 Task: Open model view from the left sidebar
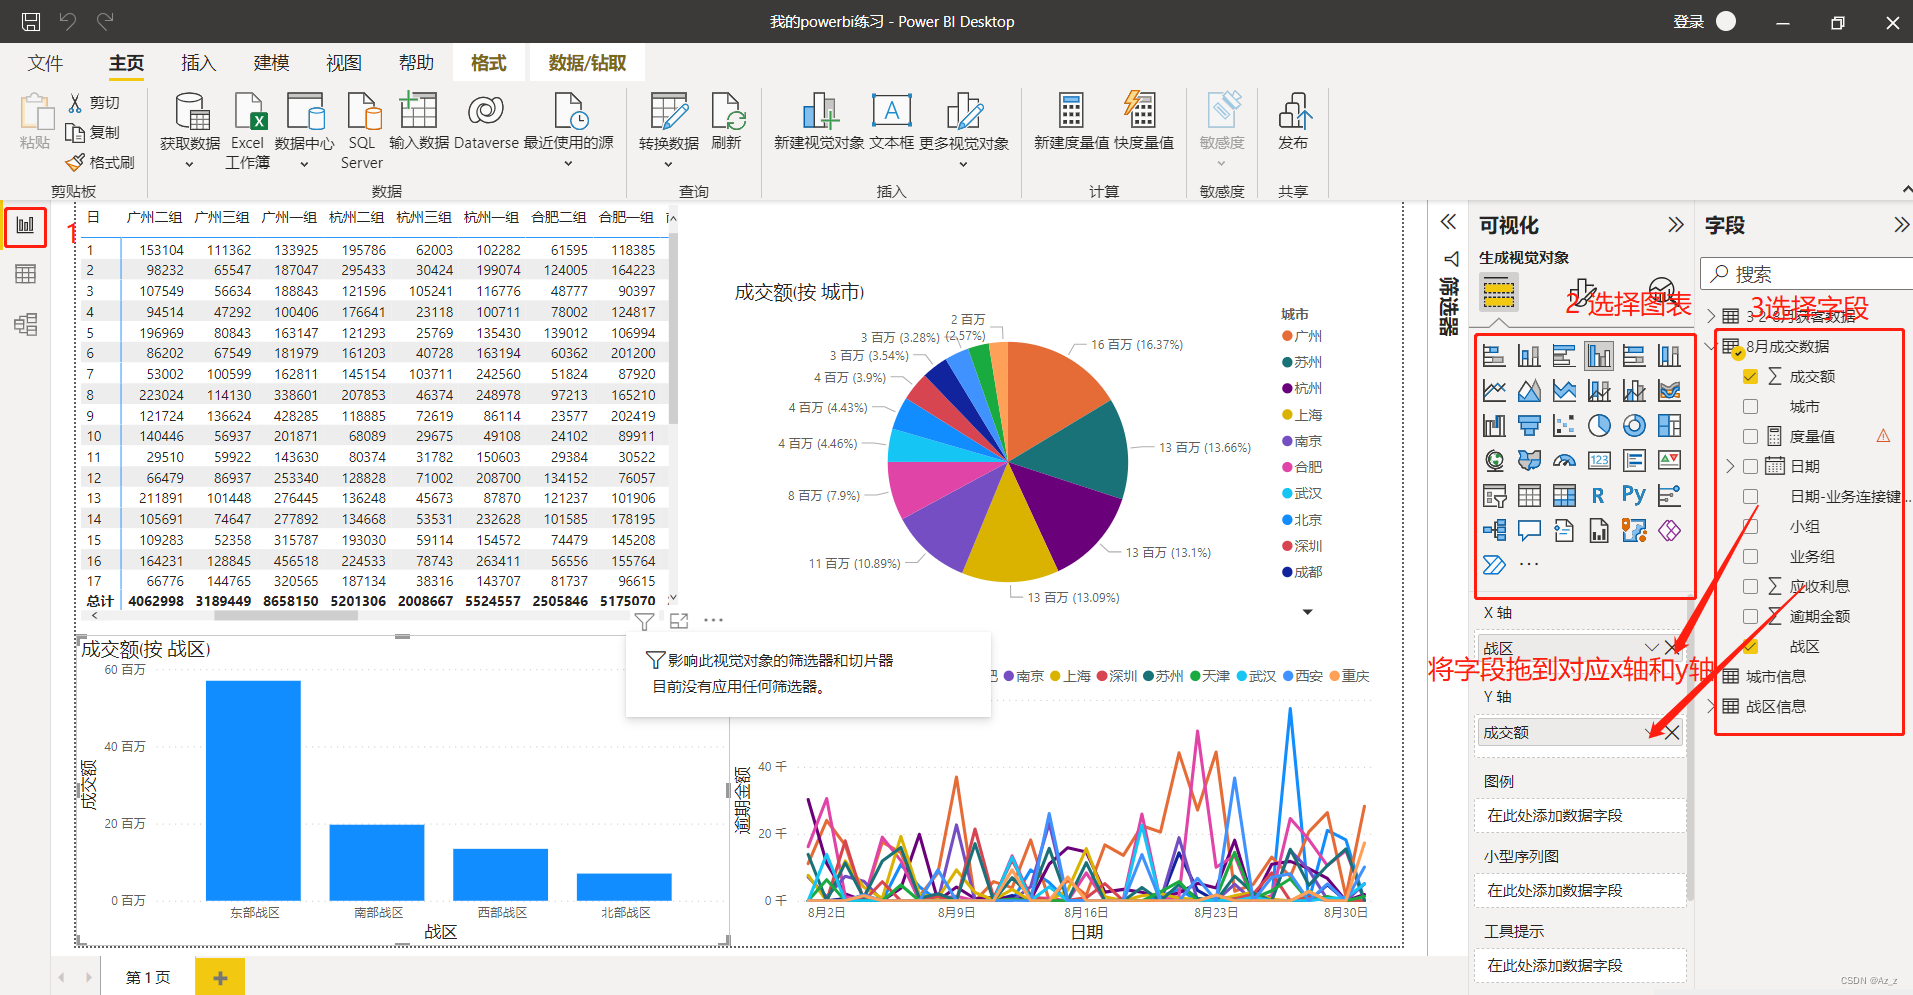tap(25, 323)
